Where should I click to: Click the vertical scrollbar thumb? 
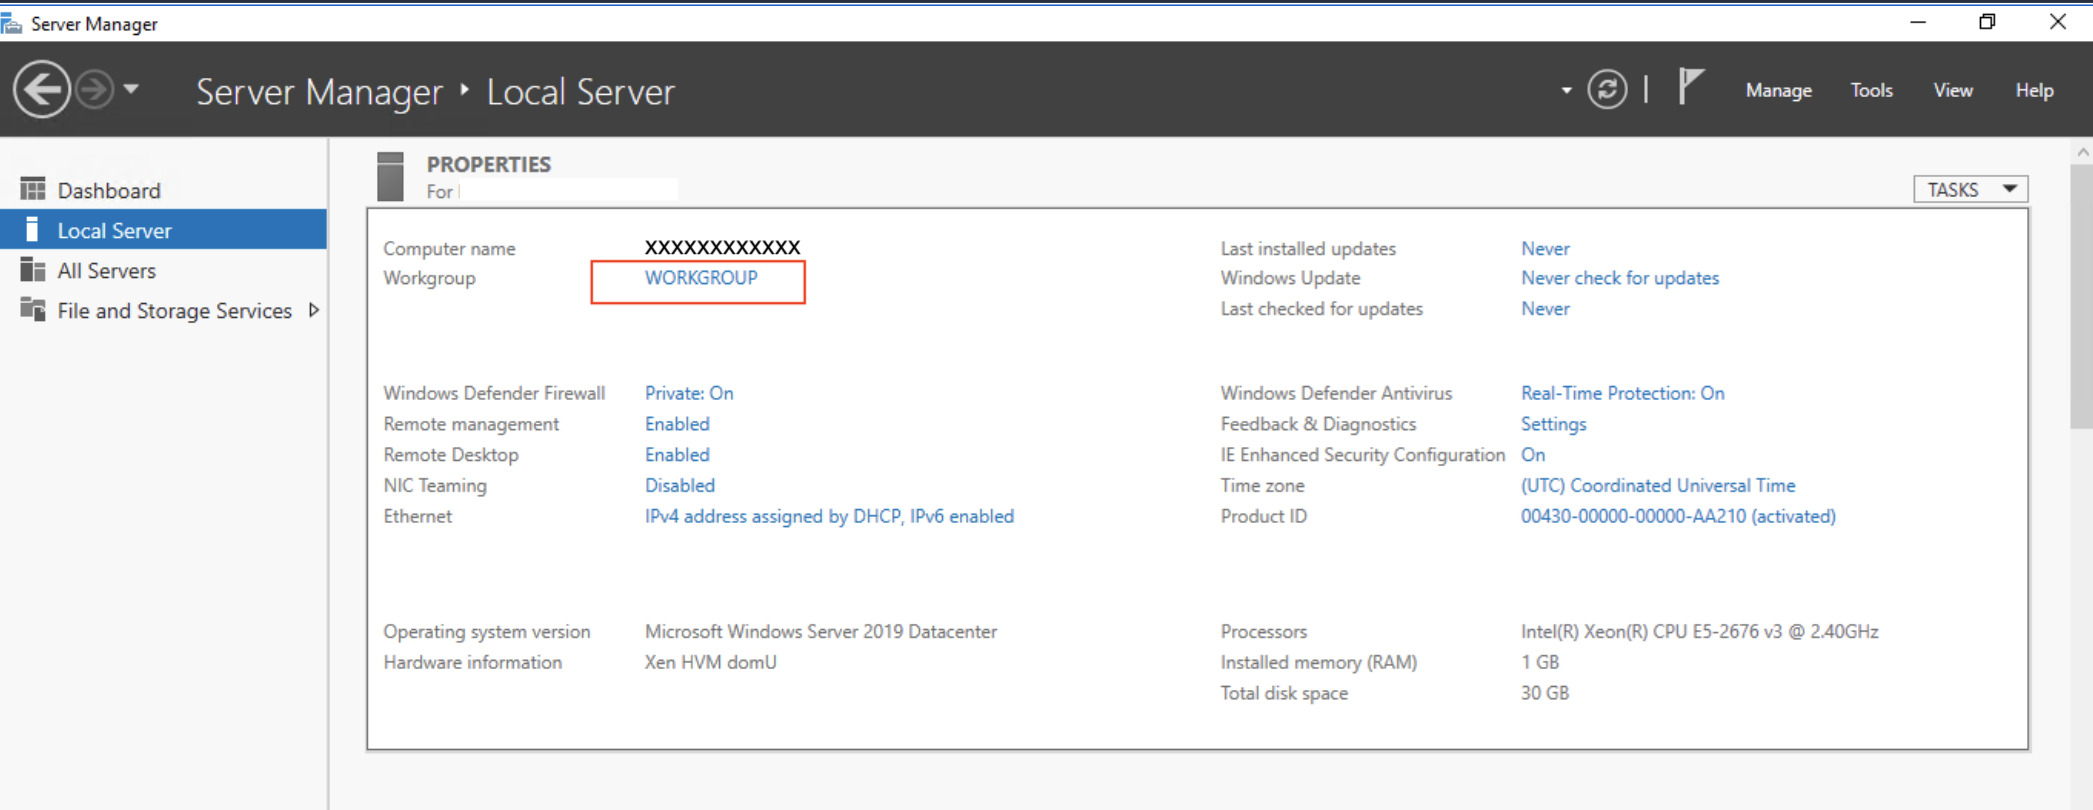pyautogui.click(x=2082, y=297)
